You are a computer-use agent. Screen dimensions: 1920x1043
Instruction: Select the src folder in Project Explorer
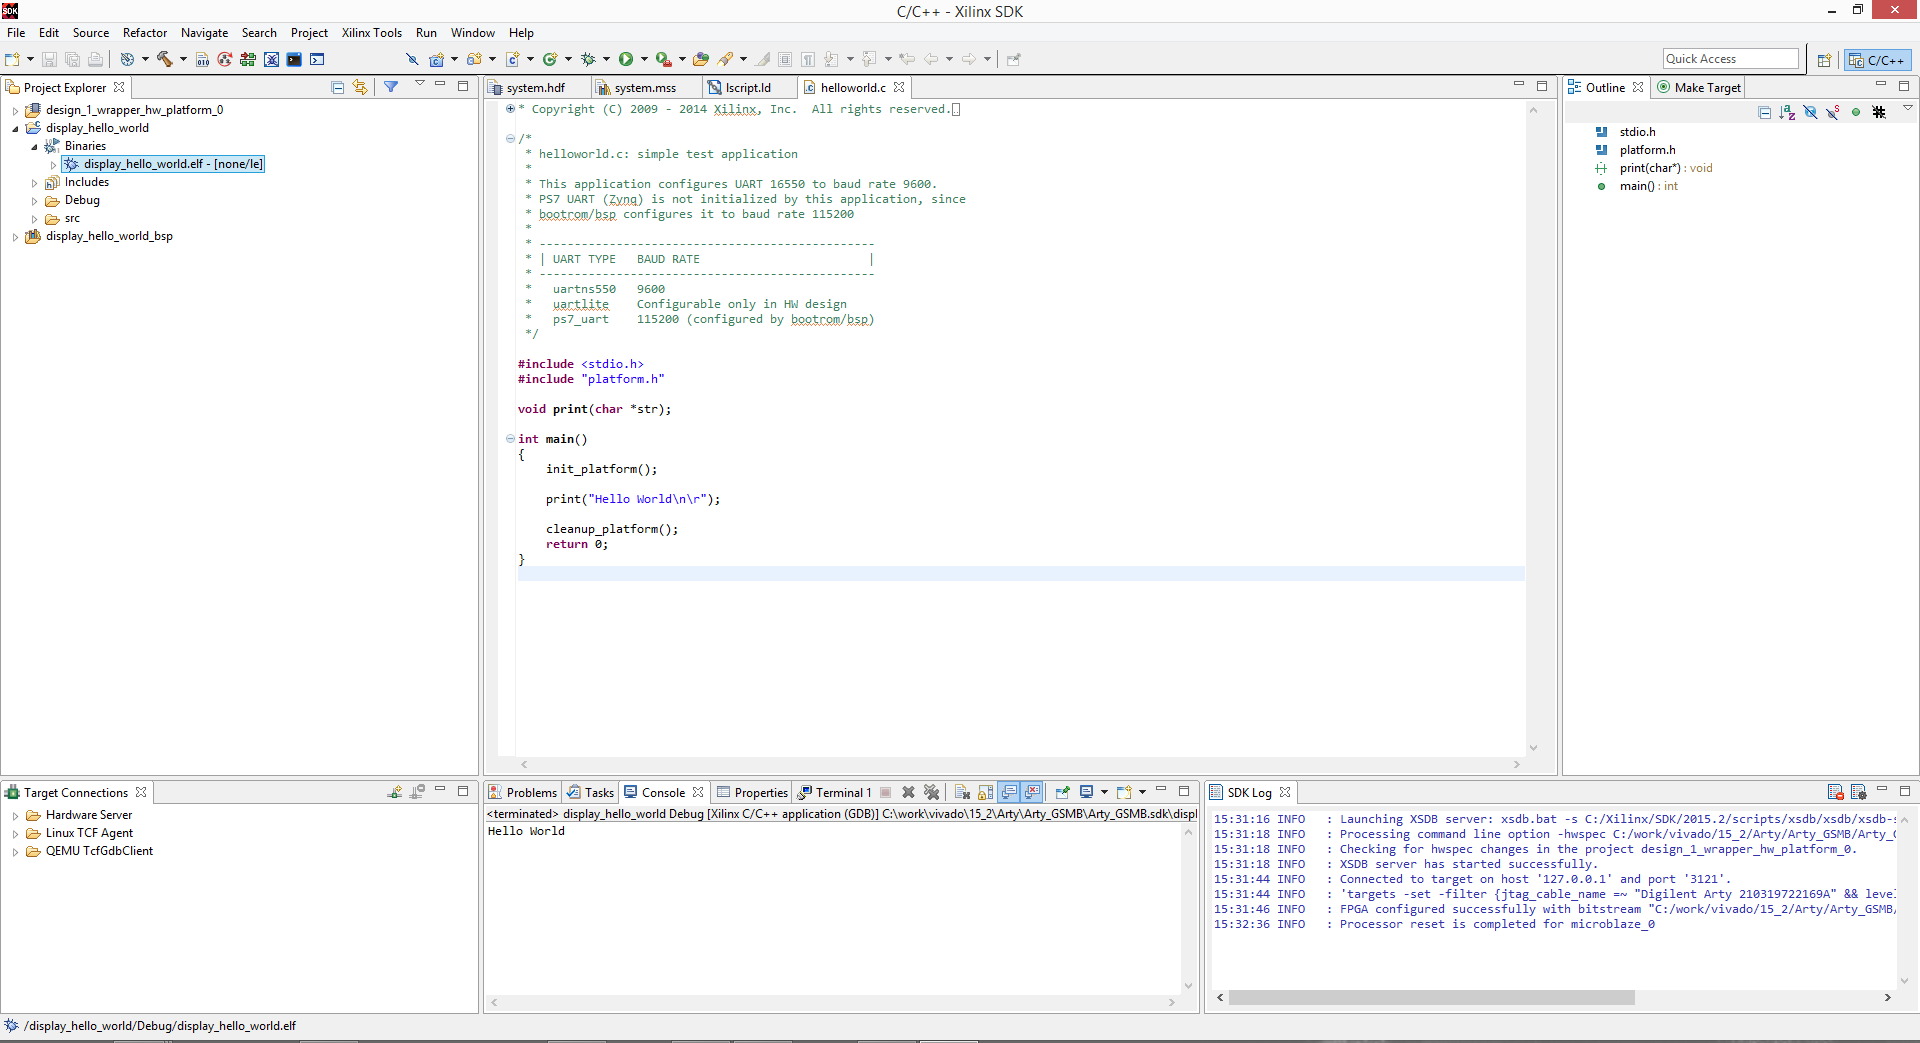click(72, 218)
